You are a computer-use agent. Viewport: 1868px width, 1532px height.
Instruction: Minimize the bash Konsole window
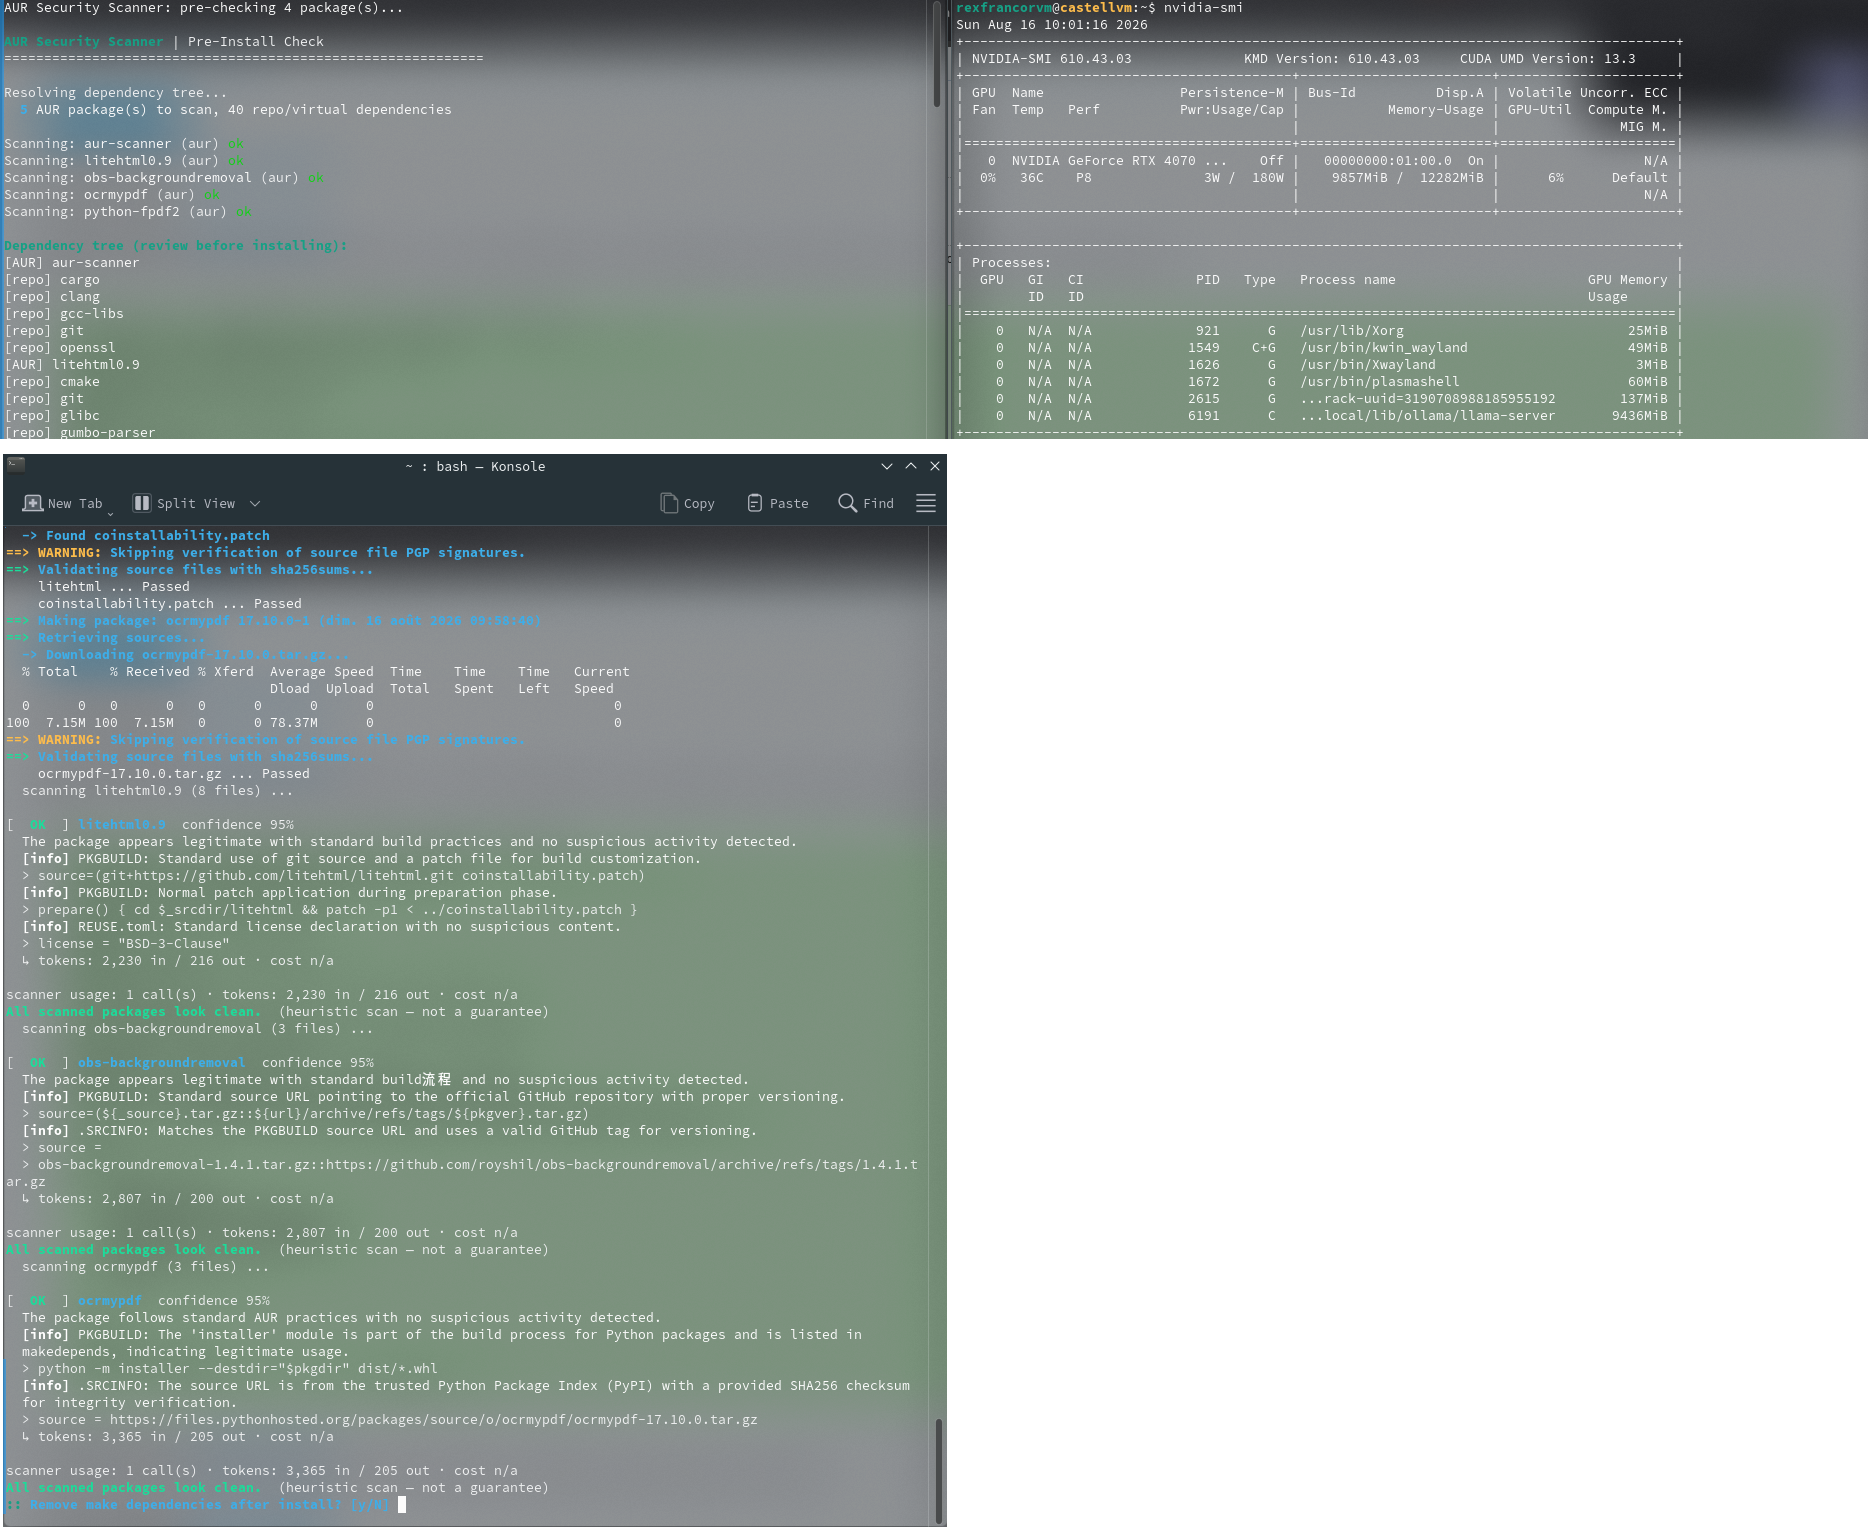click(886, 466)
